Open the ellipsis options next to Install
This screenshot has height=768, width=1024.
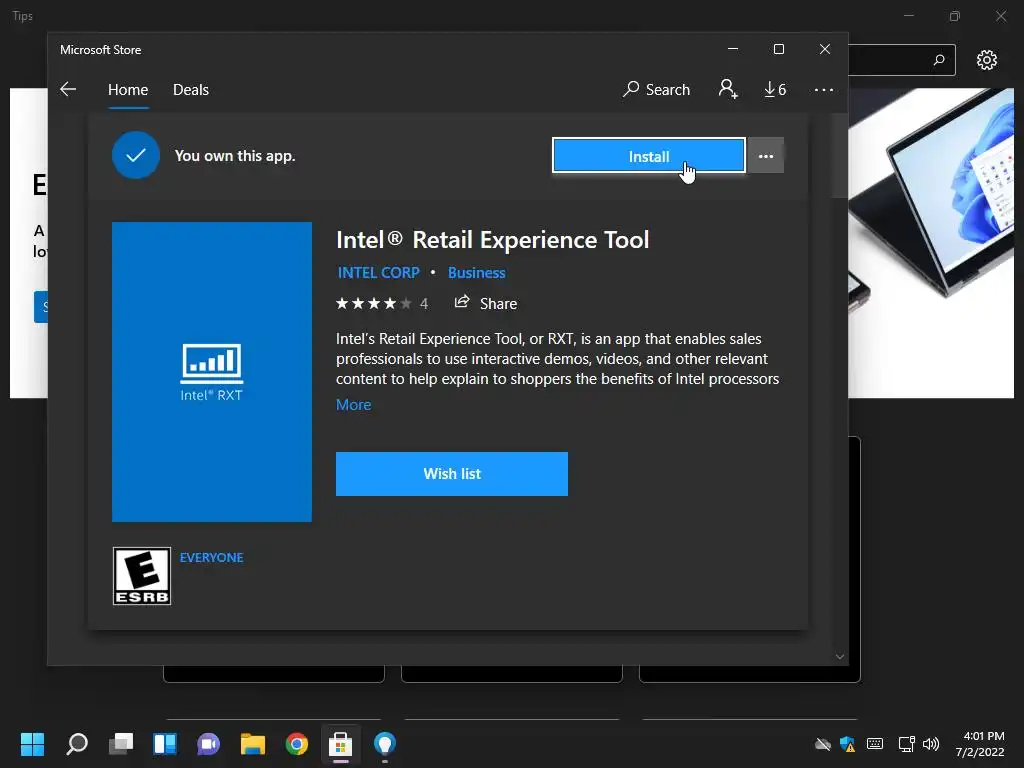pos(766,156)
